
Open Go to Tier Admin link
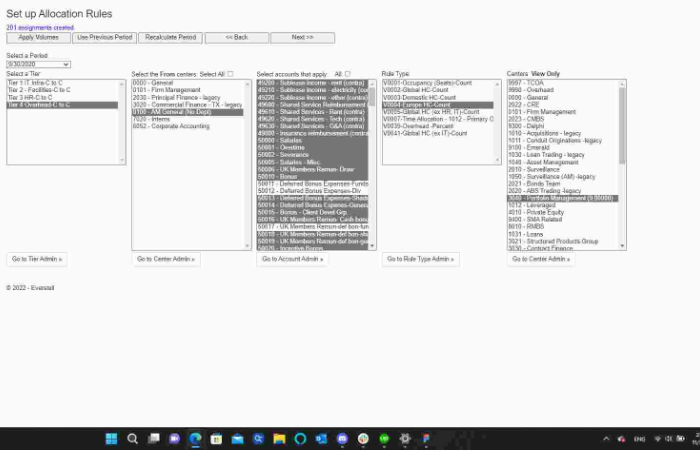(38, 259)
